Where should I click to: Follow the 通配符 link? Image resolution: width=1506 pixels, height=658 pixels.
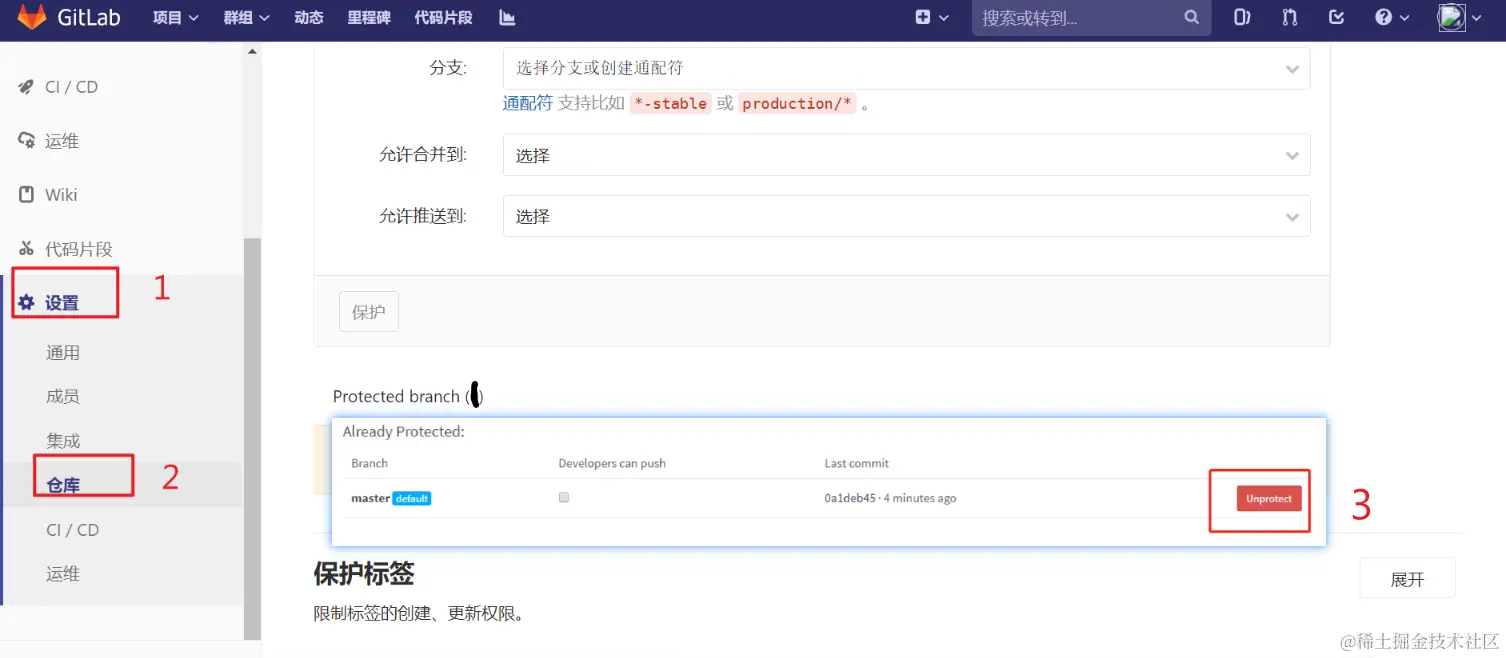(x=528, y=103)
